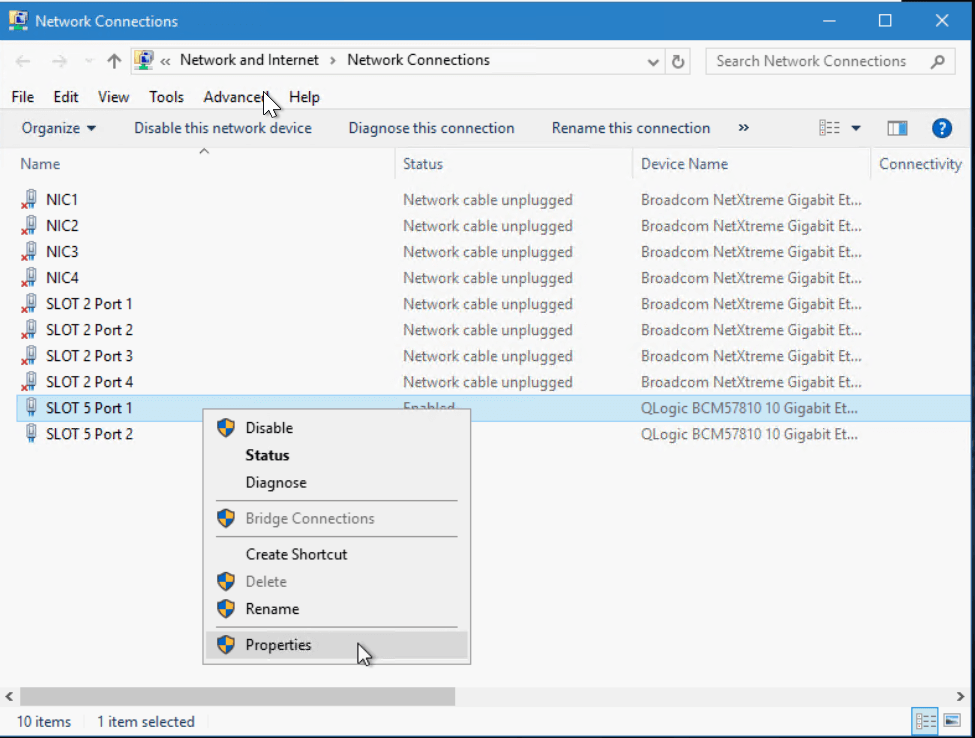This screenshot has height=738, width=975.
Task: Toggle the preview pane icon
Action: coord(897,128)
